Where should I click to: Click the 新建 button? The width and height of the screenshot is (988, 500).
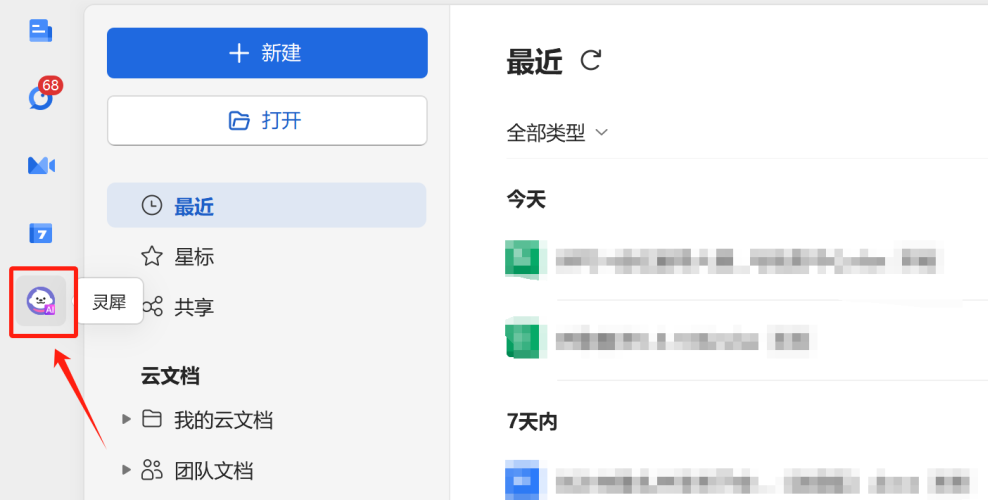click(x=267, y=53)
